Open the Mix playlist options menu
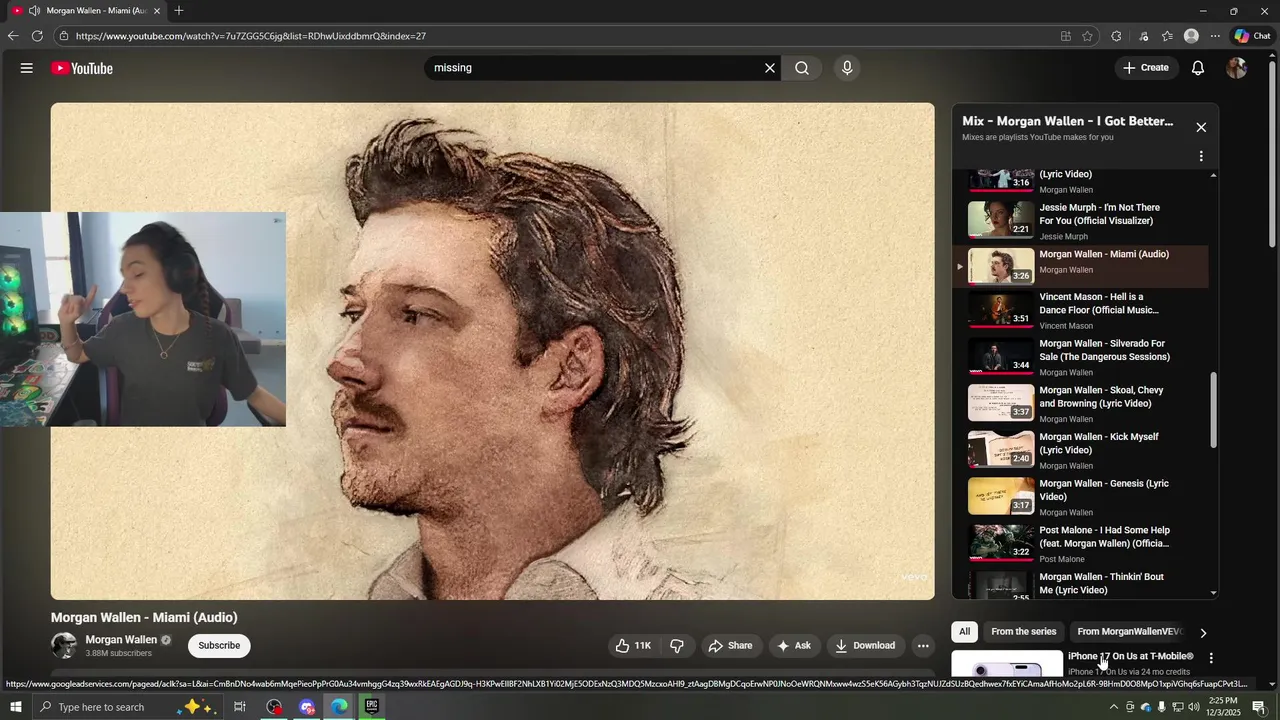Image resolution: width=1280 pixels, height=720 pixels. point(1201,156)
